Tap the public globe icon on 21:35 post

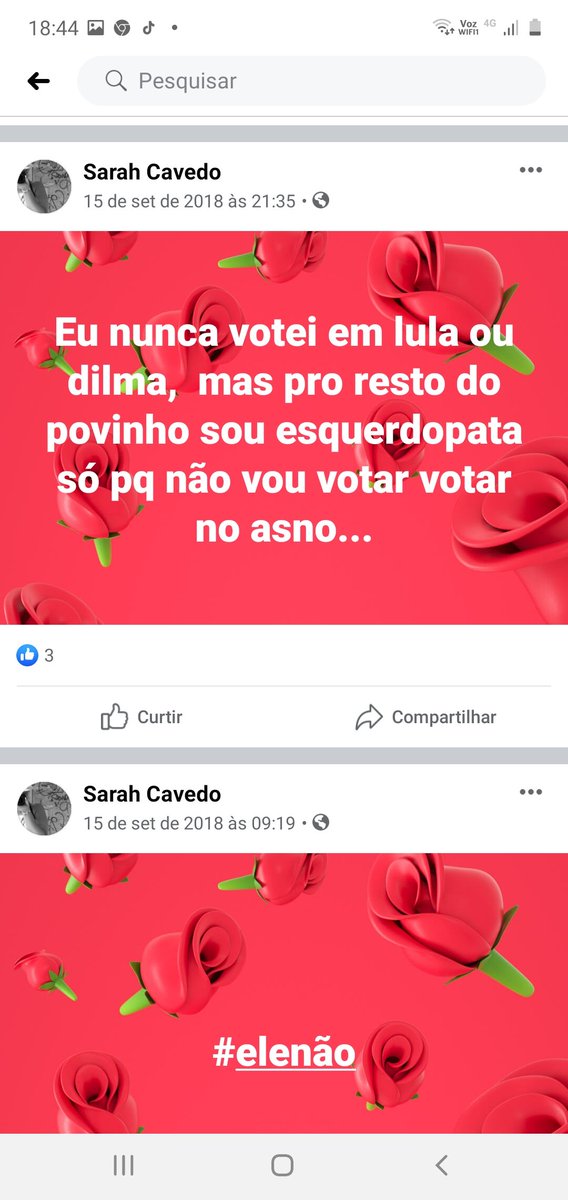point(321,200)
